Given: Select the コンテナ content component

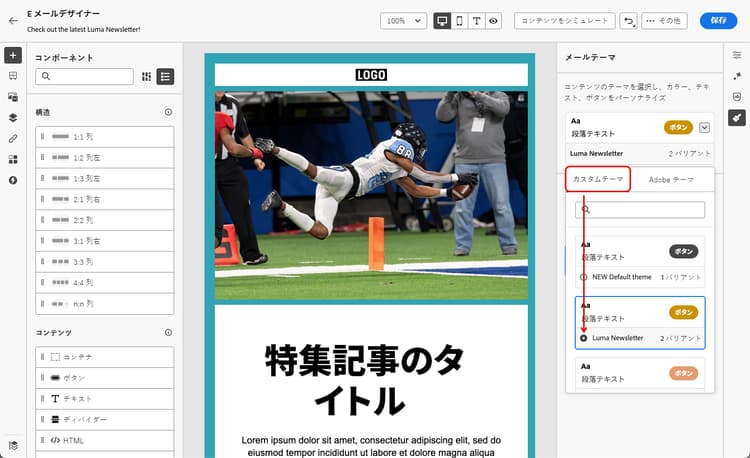Looking at the screenshot, I should tap(105, 357).
